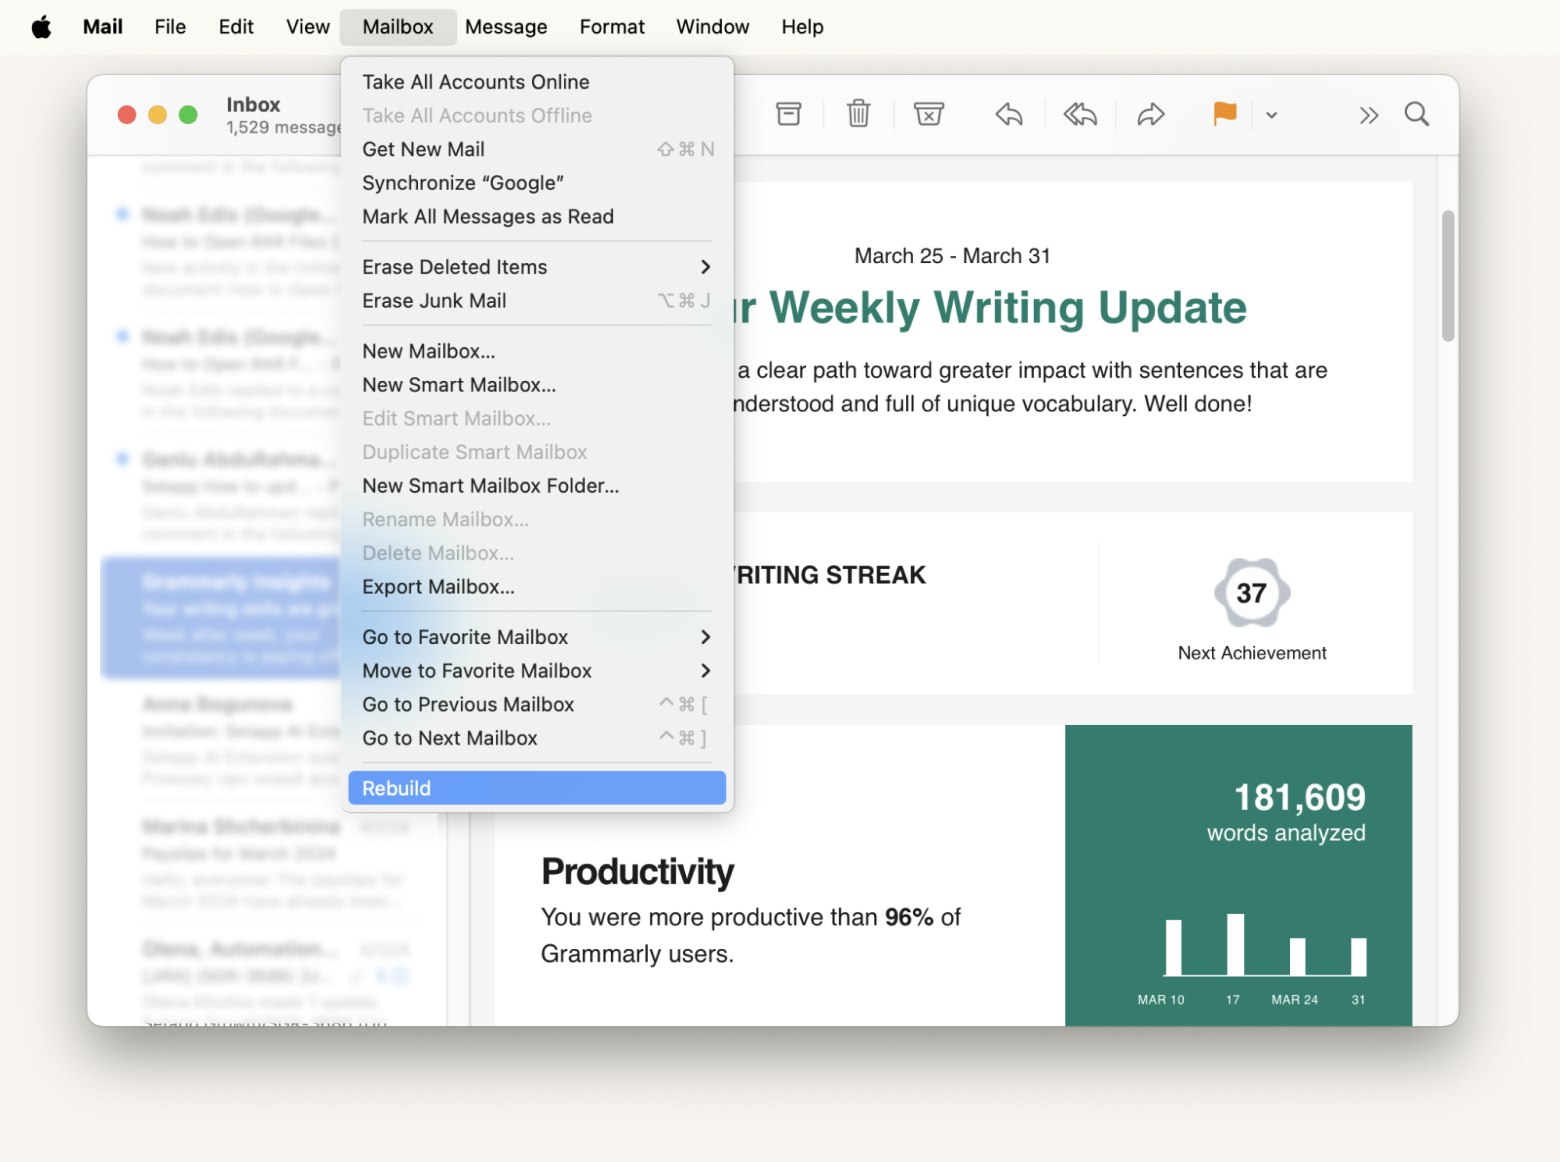Click the Forward arrow icon
Image resolution: width=1560 pixels, height=1162 pixels.
[x=1151, y=115]
